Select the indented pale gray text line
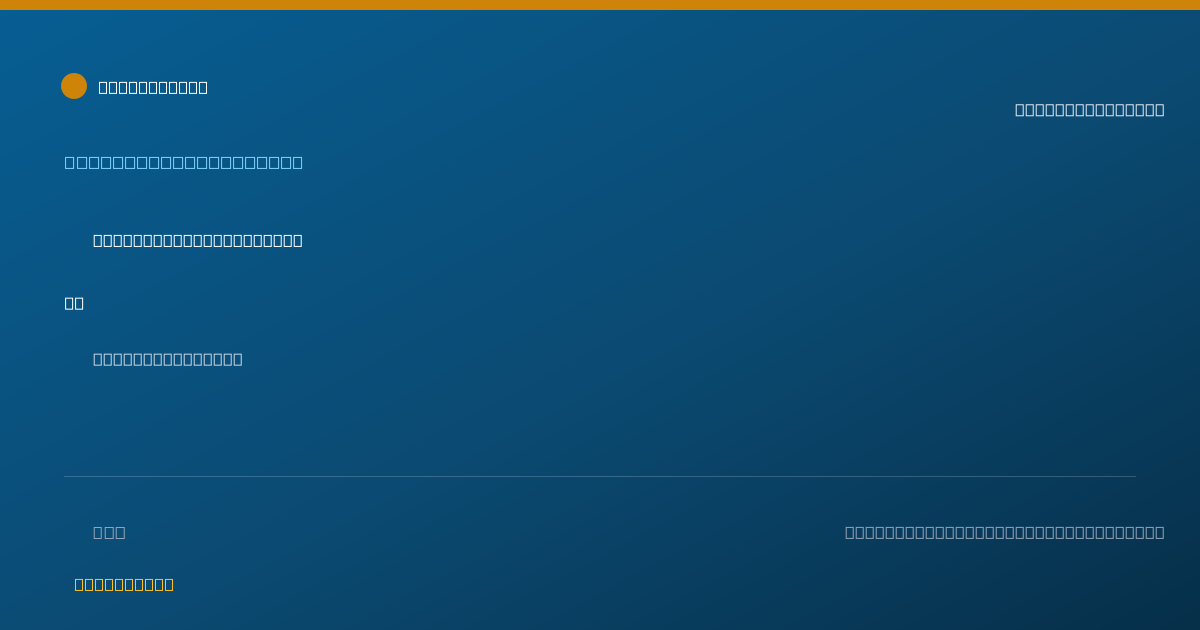This screenshot has width=1200, height=630. pos(168,359)
